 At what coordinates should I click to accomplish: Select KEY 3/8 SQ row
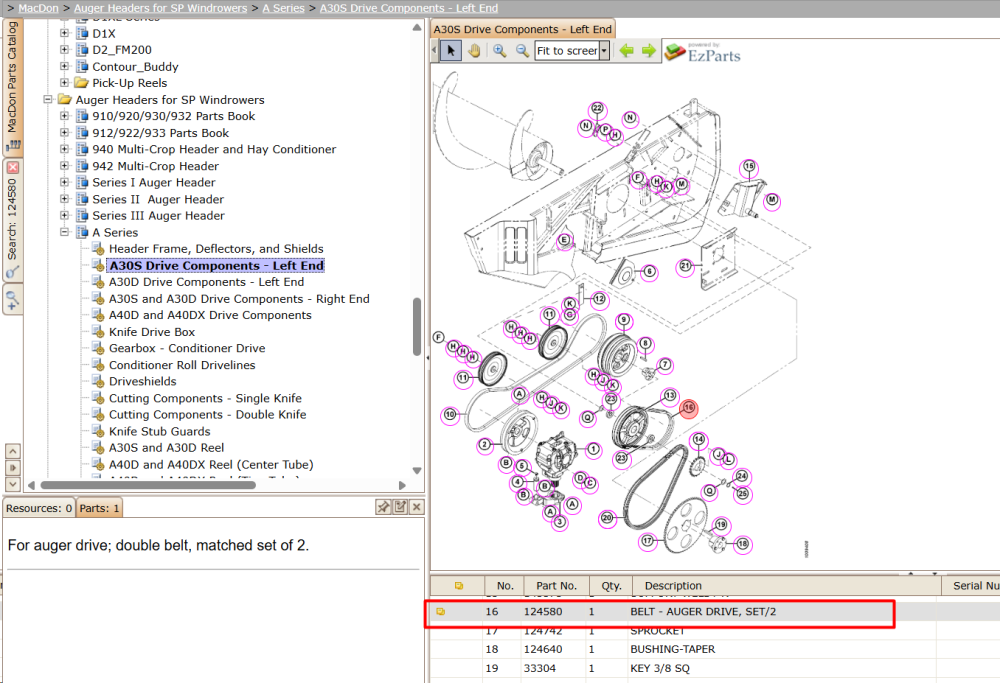tap(714, 668)
